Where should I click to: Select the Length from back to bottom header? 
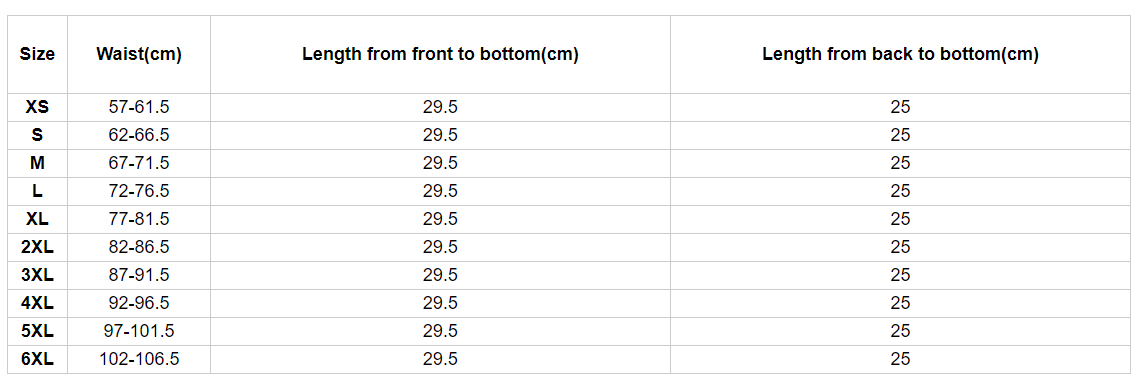(x=900, y=54)
